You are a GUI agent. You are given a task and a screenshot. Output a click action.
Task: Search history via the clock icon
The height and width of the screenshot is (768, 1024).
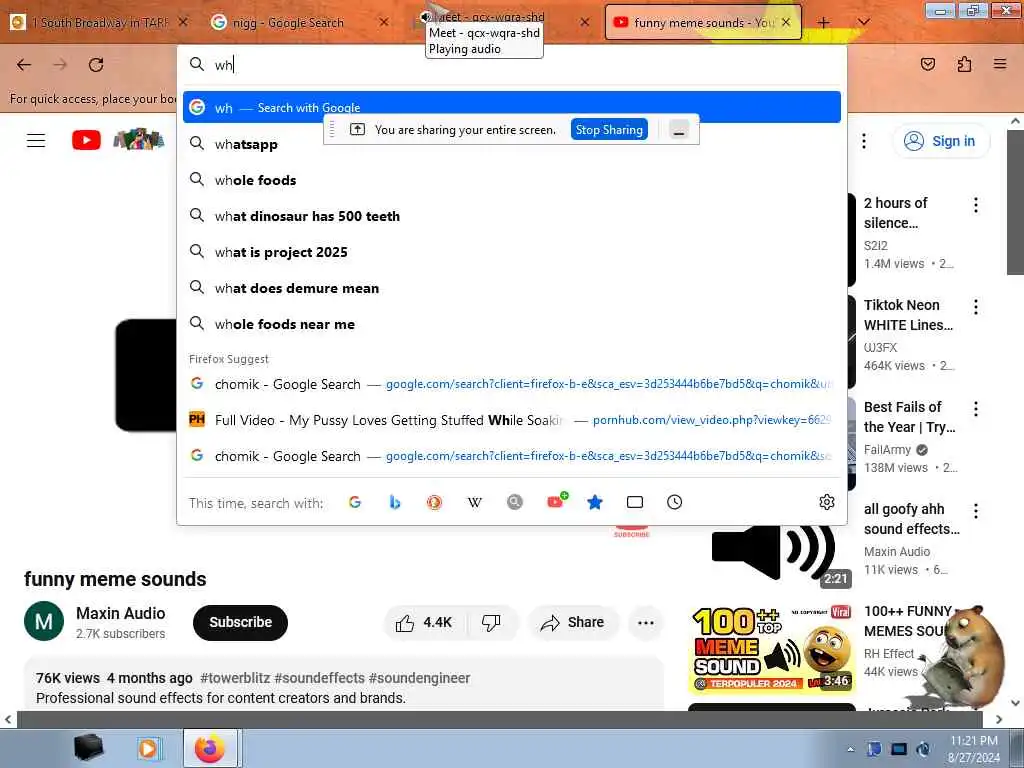(675, 502)
